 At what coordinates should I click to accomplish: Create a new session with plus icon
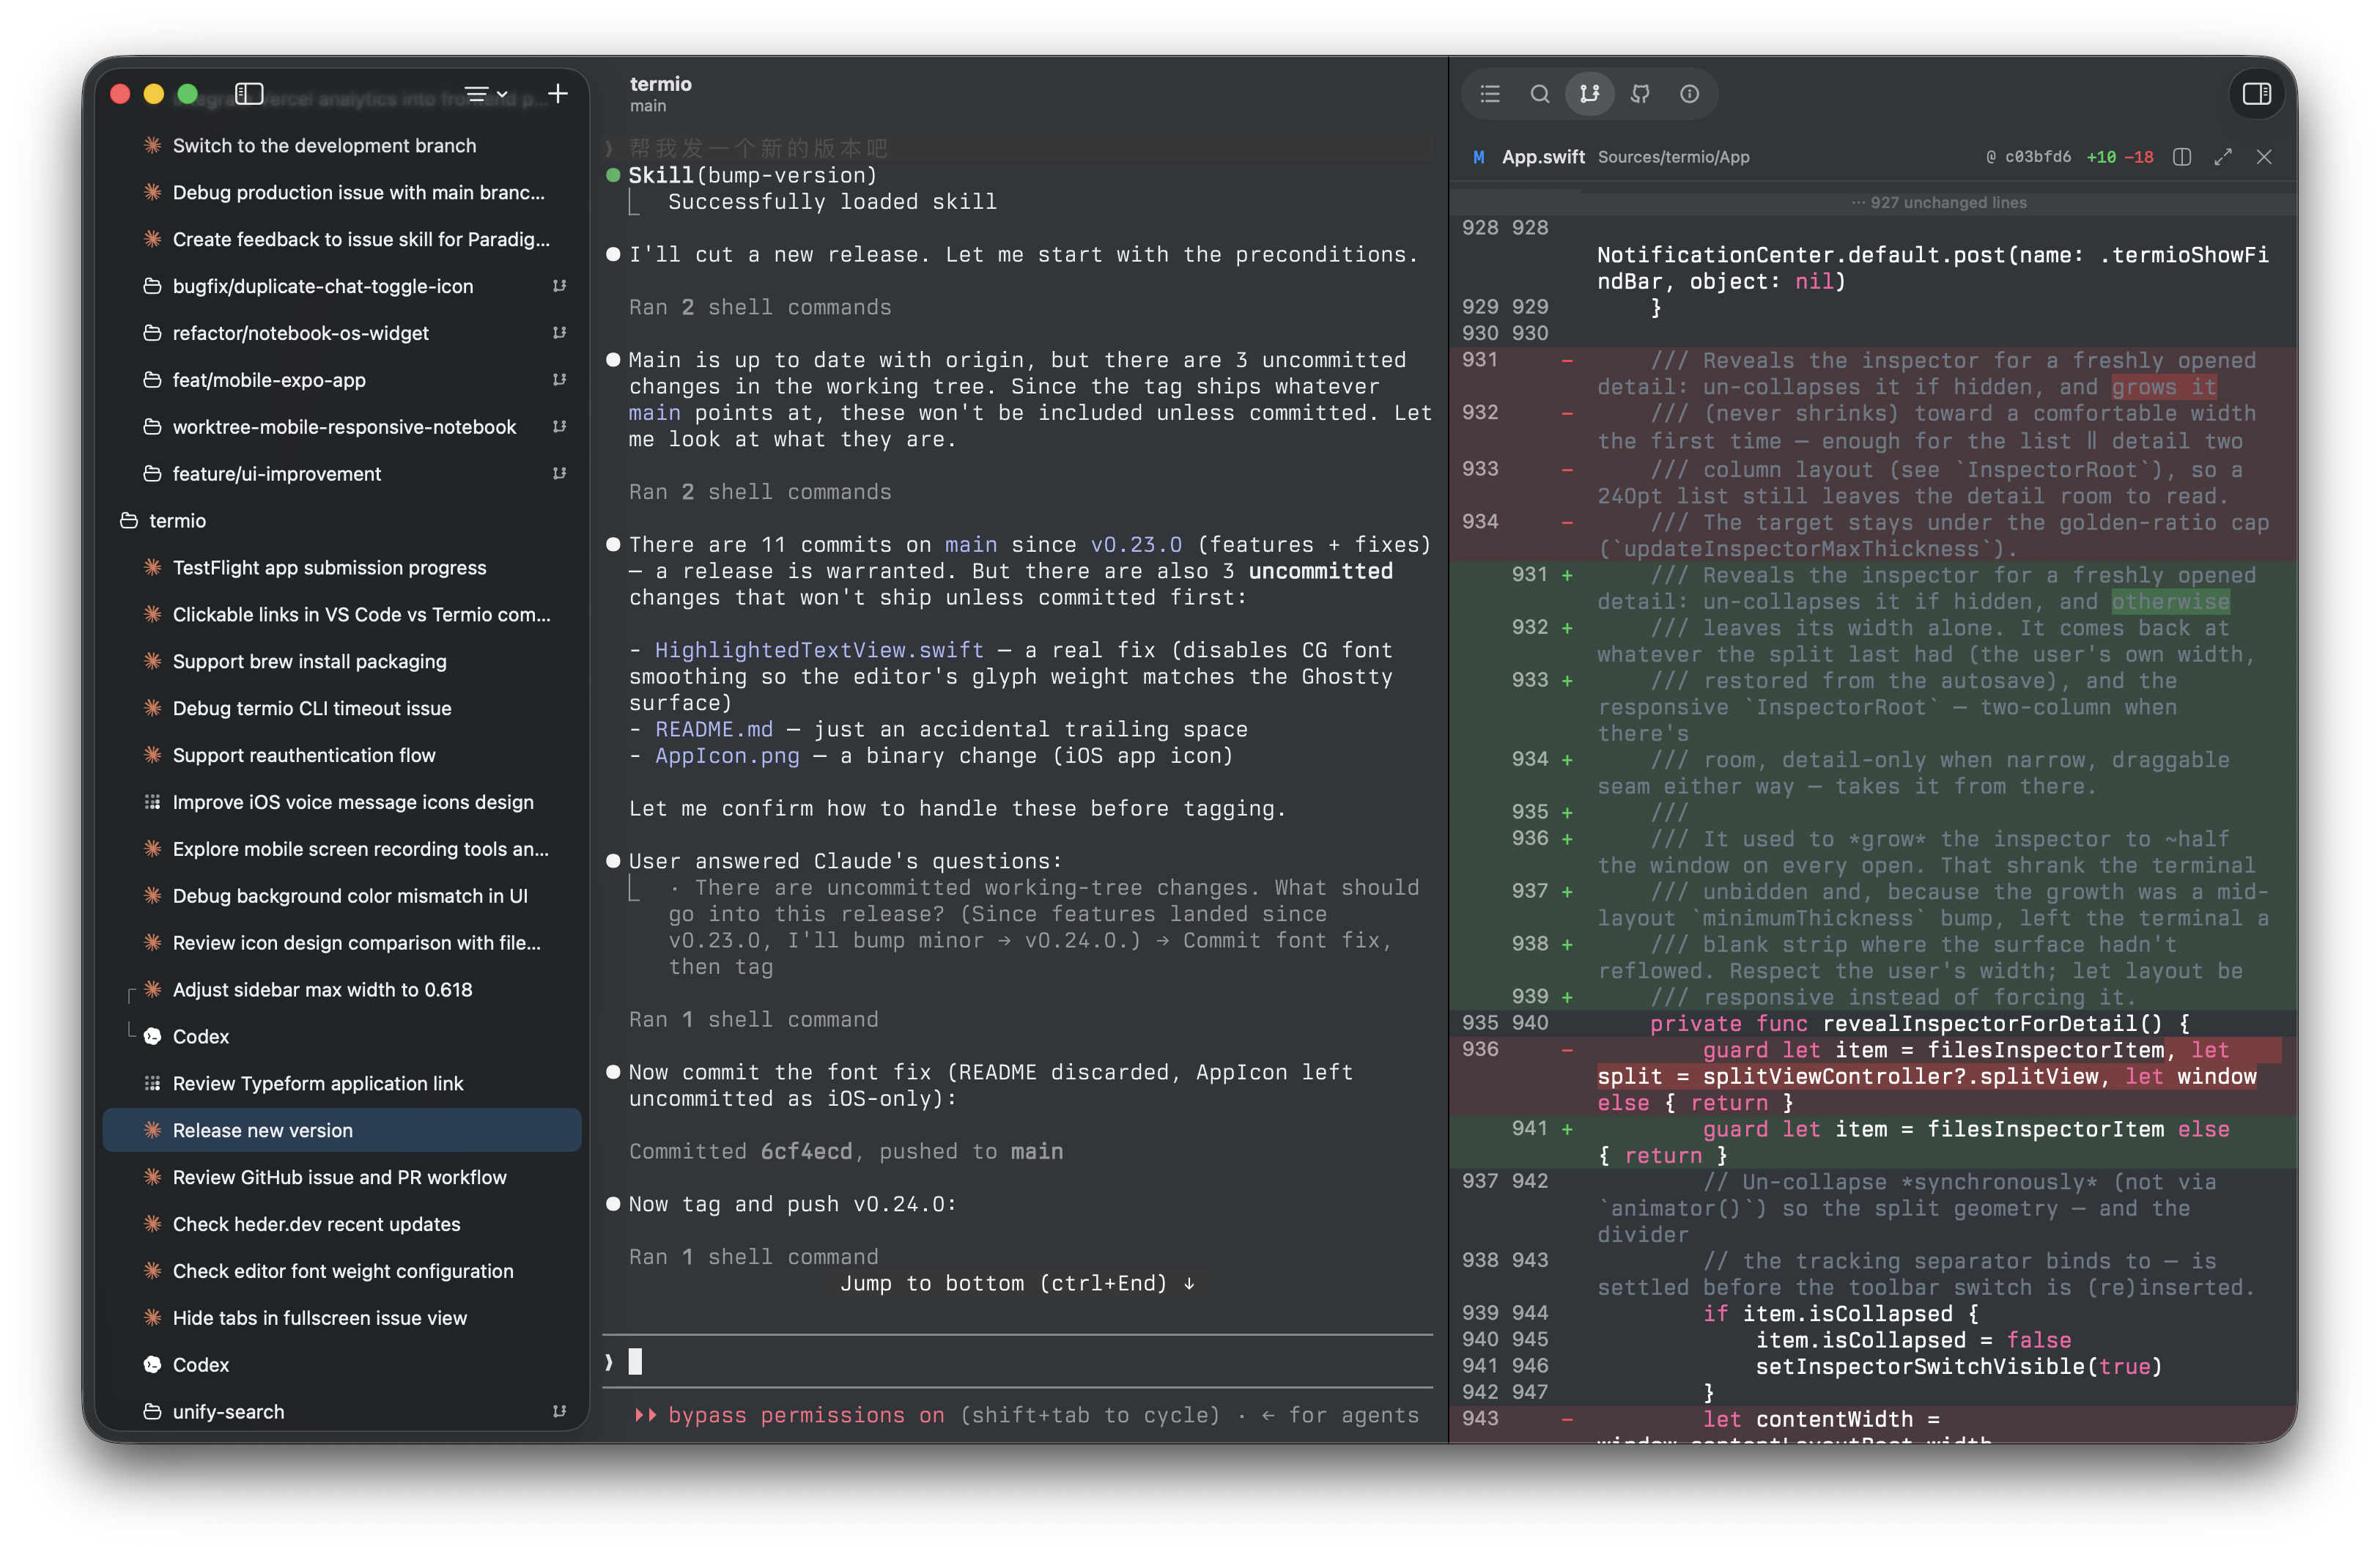558,94
